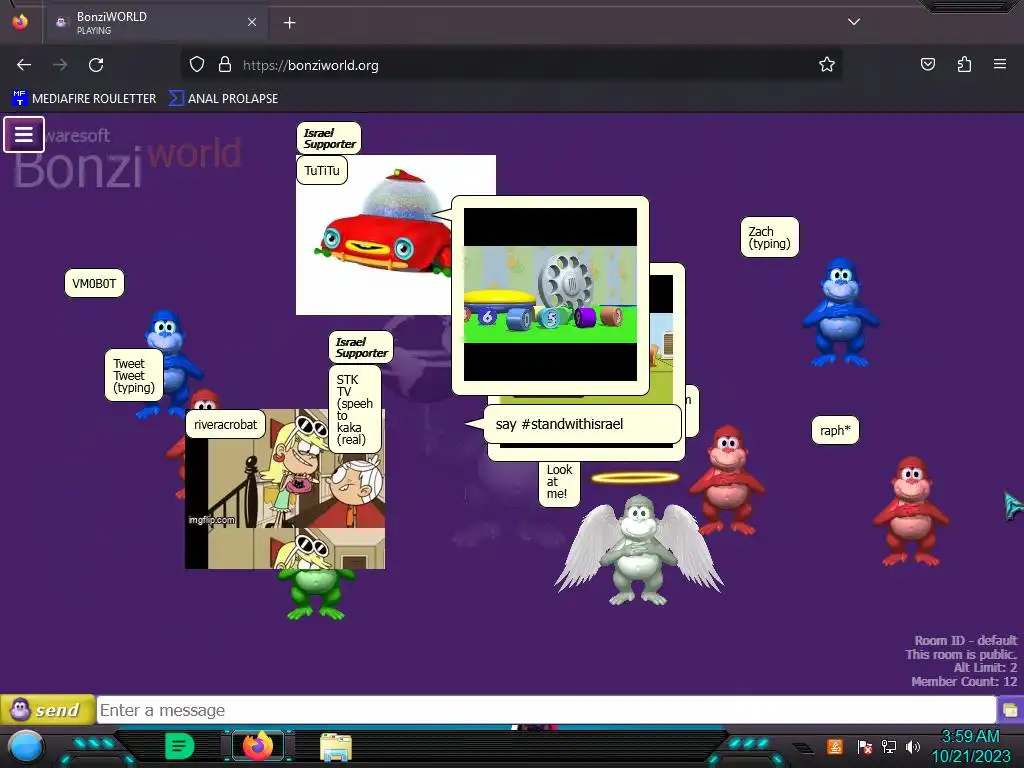This screenshot has width=1024, height=768.
Task: Click raph*'s red Bonzi character
Action: click(910, 511)
